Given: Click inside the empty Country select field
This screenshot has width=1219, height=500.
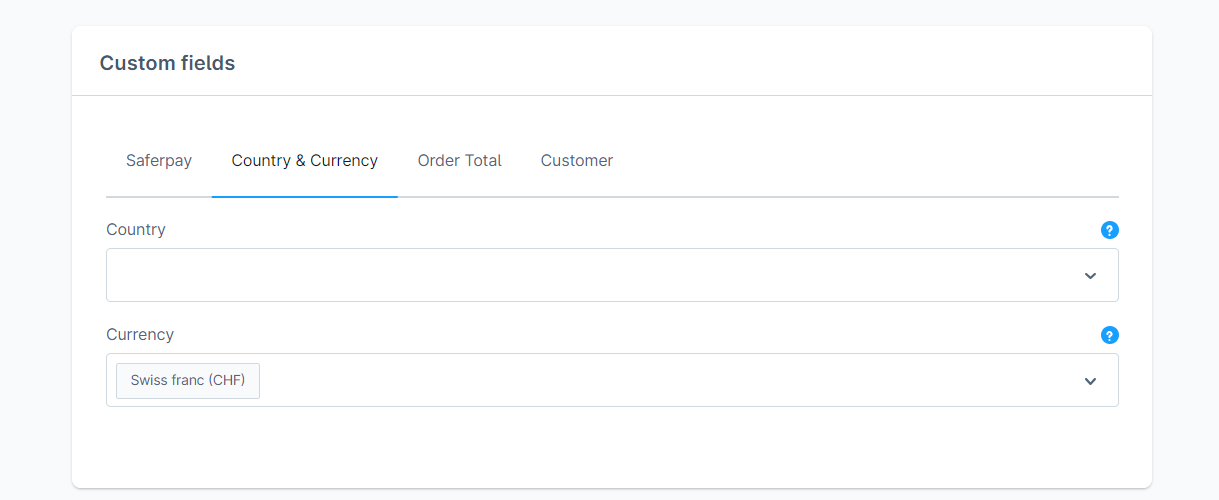Looking at the screenshot, I should (580, 275).
